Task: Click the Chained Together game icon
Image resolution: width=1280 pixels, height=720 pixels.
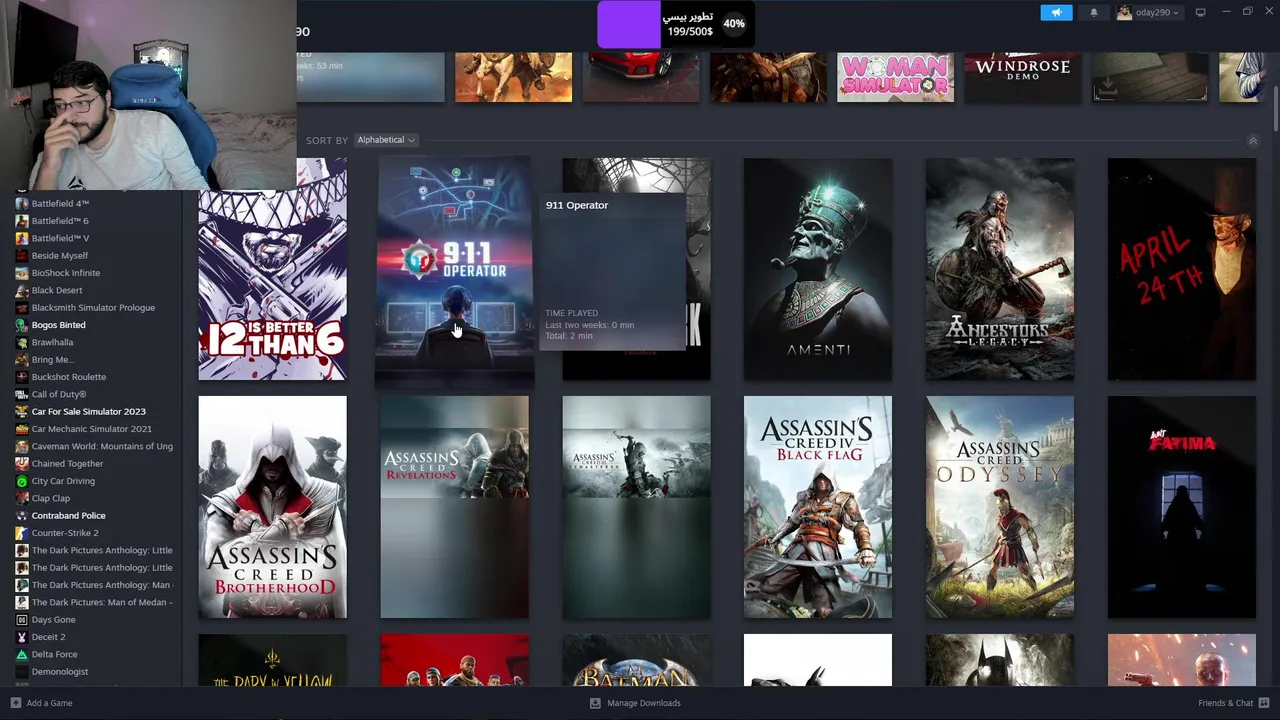Action: [x=22, y=463]
